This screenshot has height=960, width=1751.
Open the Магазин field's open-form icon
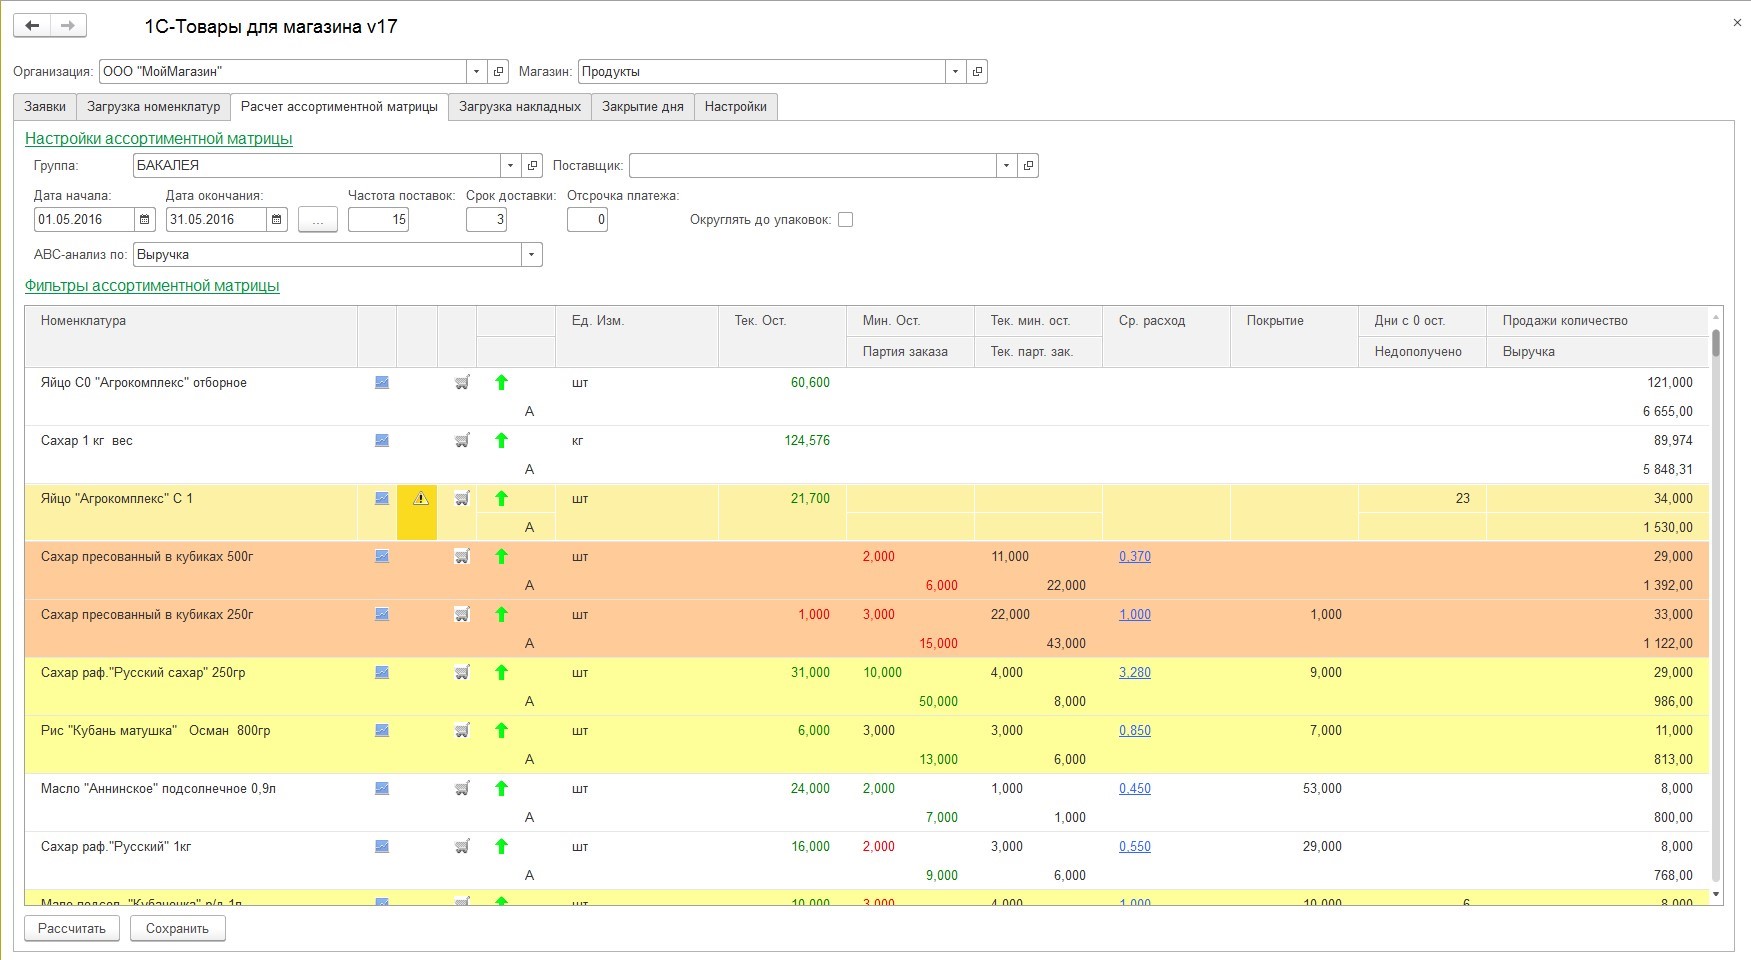tap(977, 71)
